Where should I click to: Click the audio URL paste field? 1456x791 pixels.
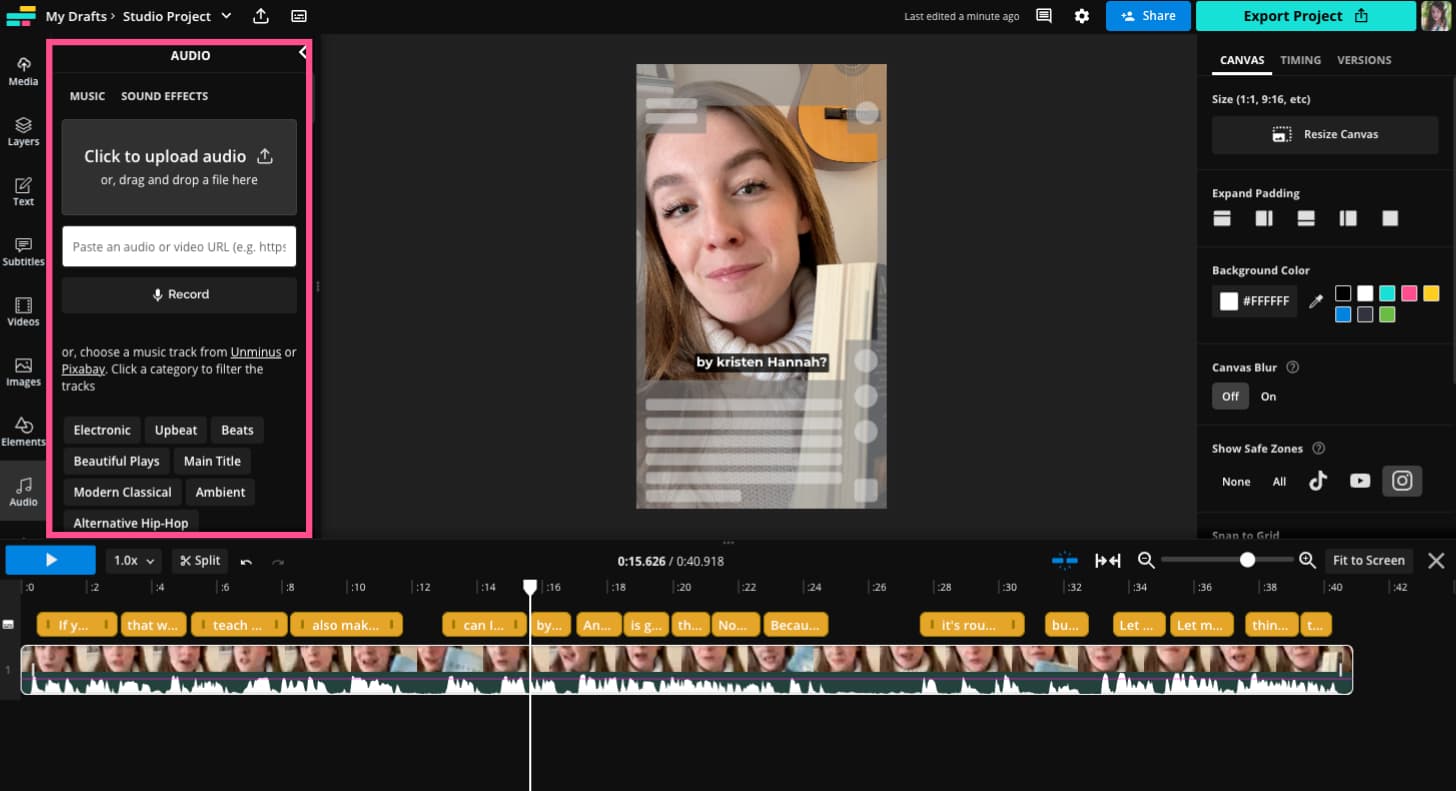[179, 246]
